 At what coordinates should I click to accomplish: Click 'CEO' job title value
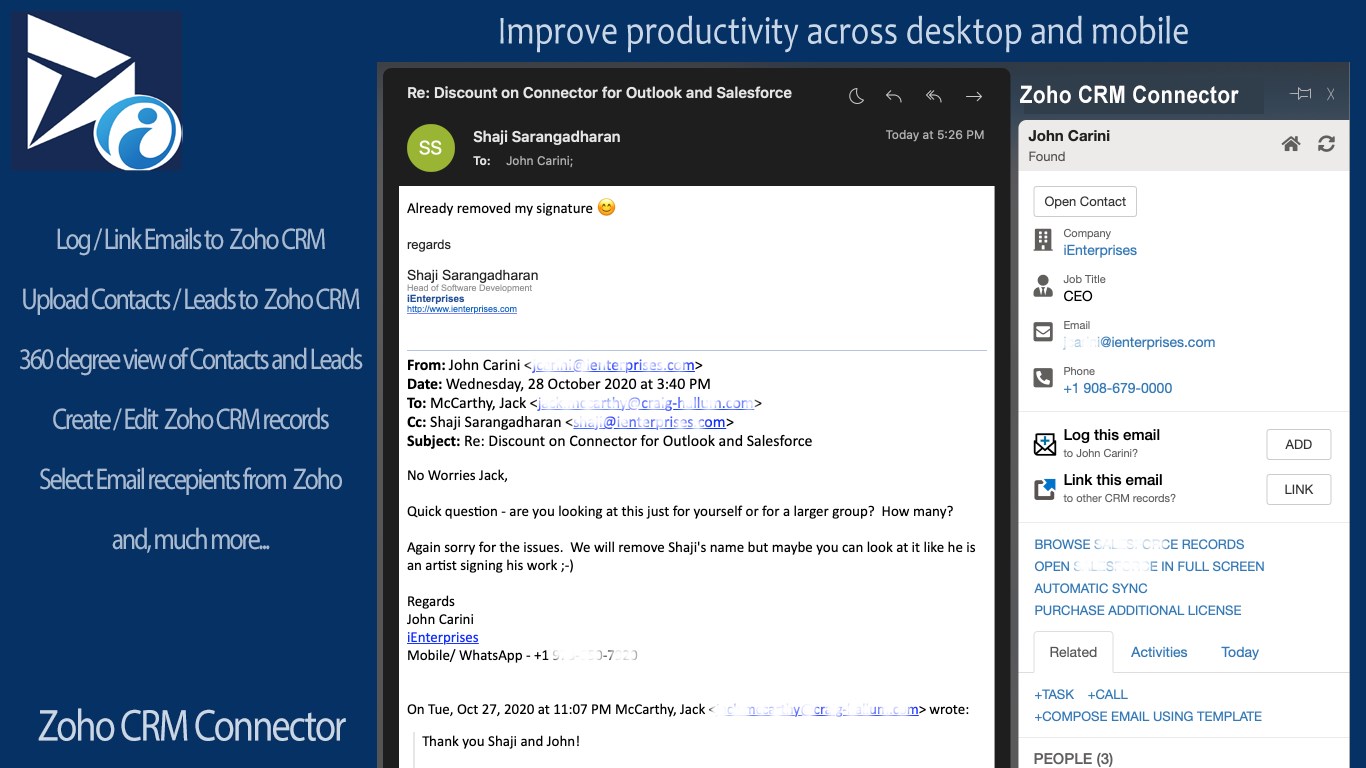click(x=1078, y=296)
